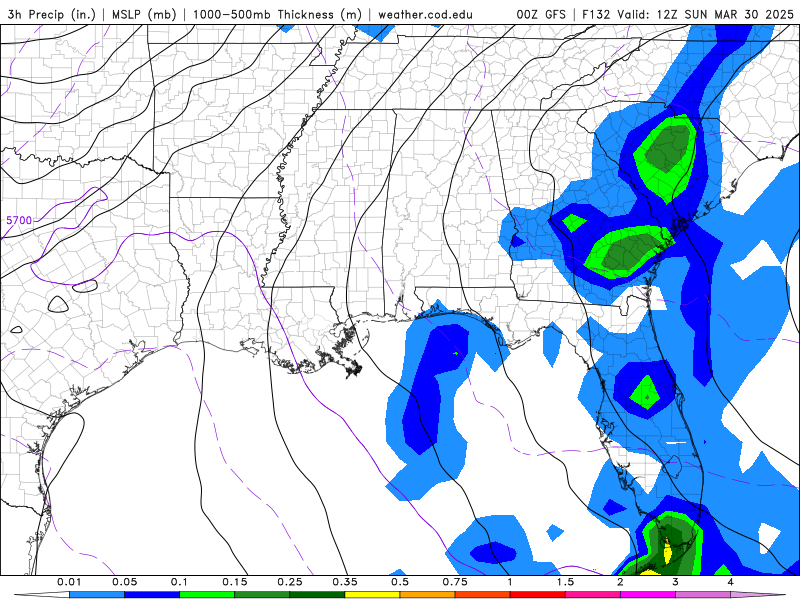The width and height of the screenshot is (800, 600).
Task: Click the "0.15" legend label
Action: tap(235, 582)
